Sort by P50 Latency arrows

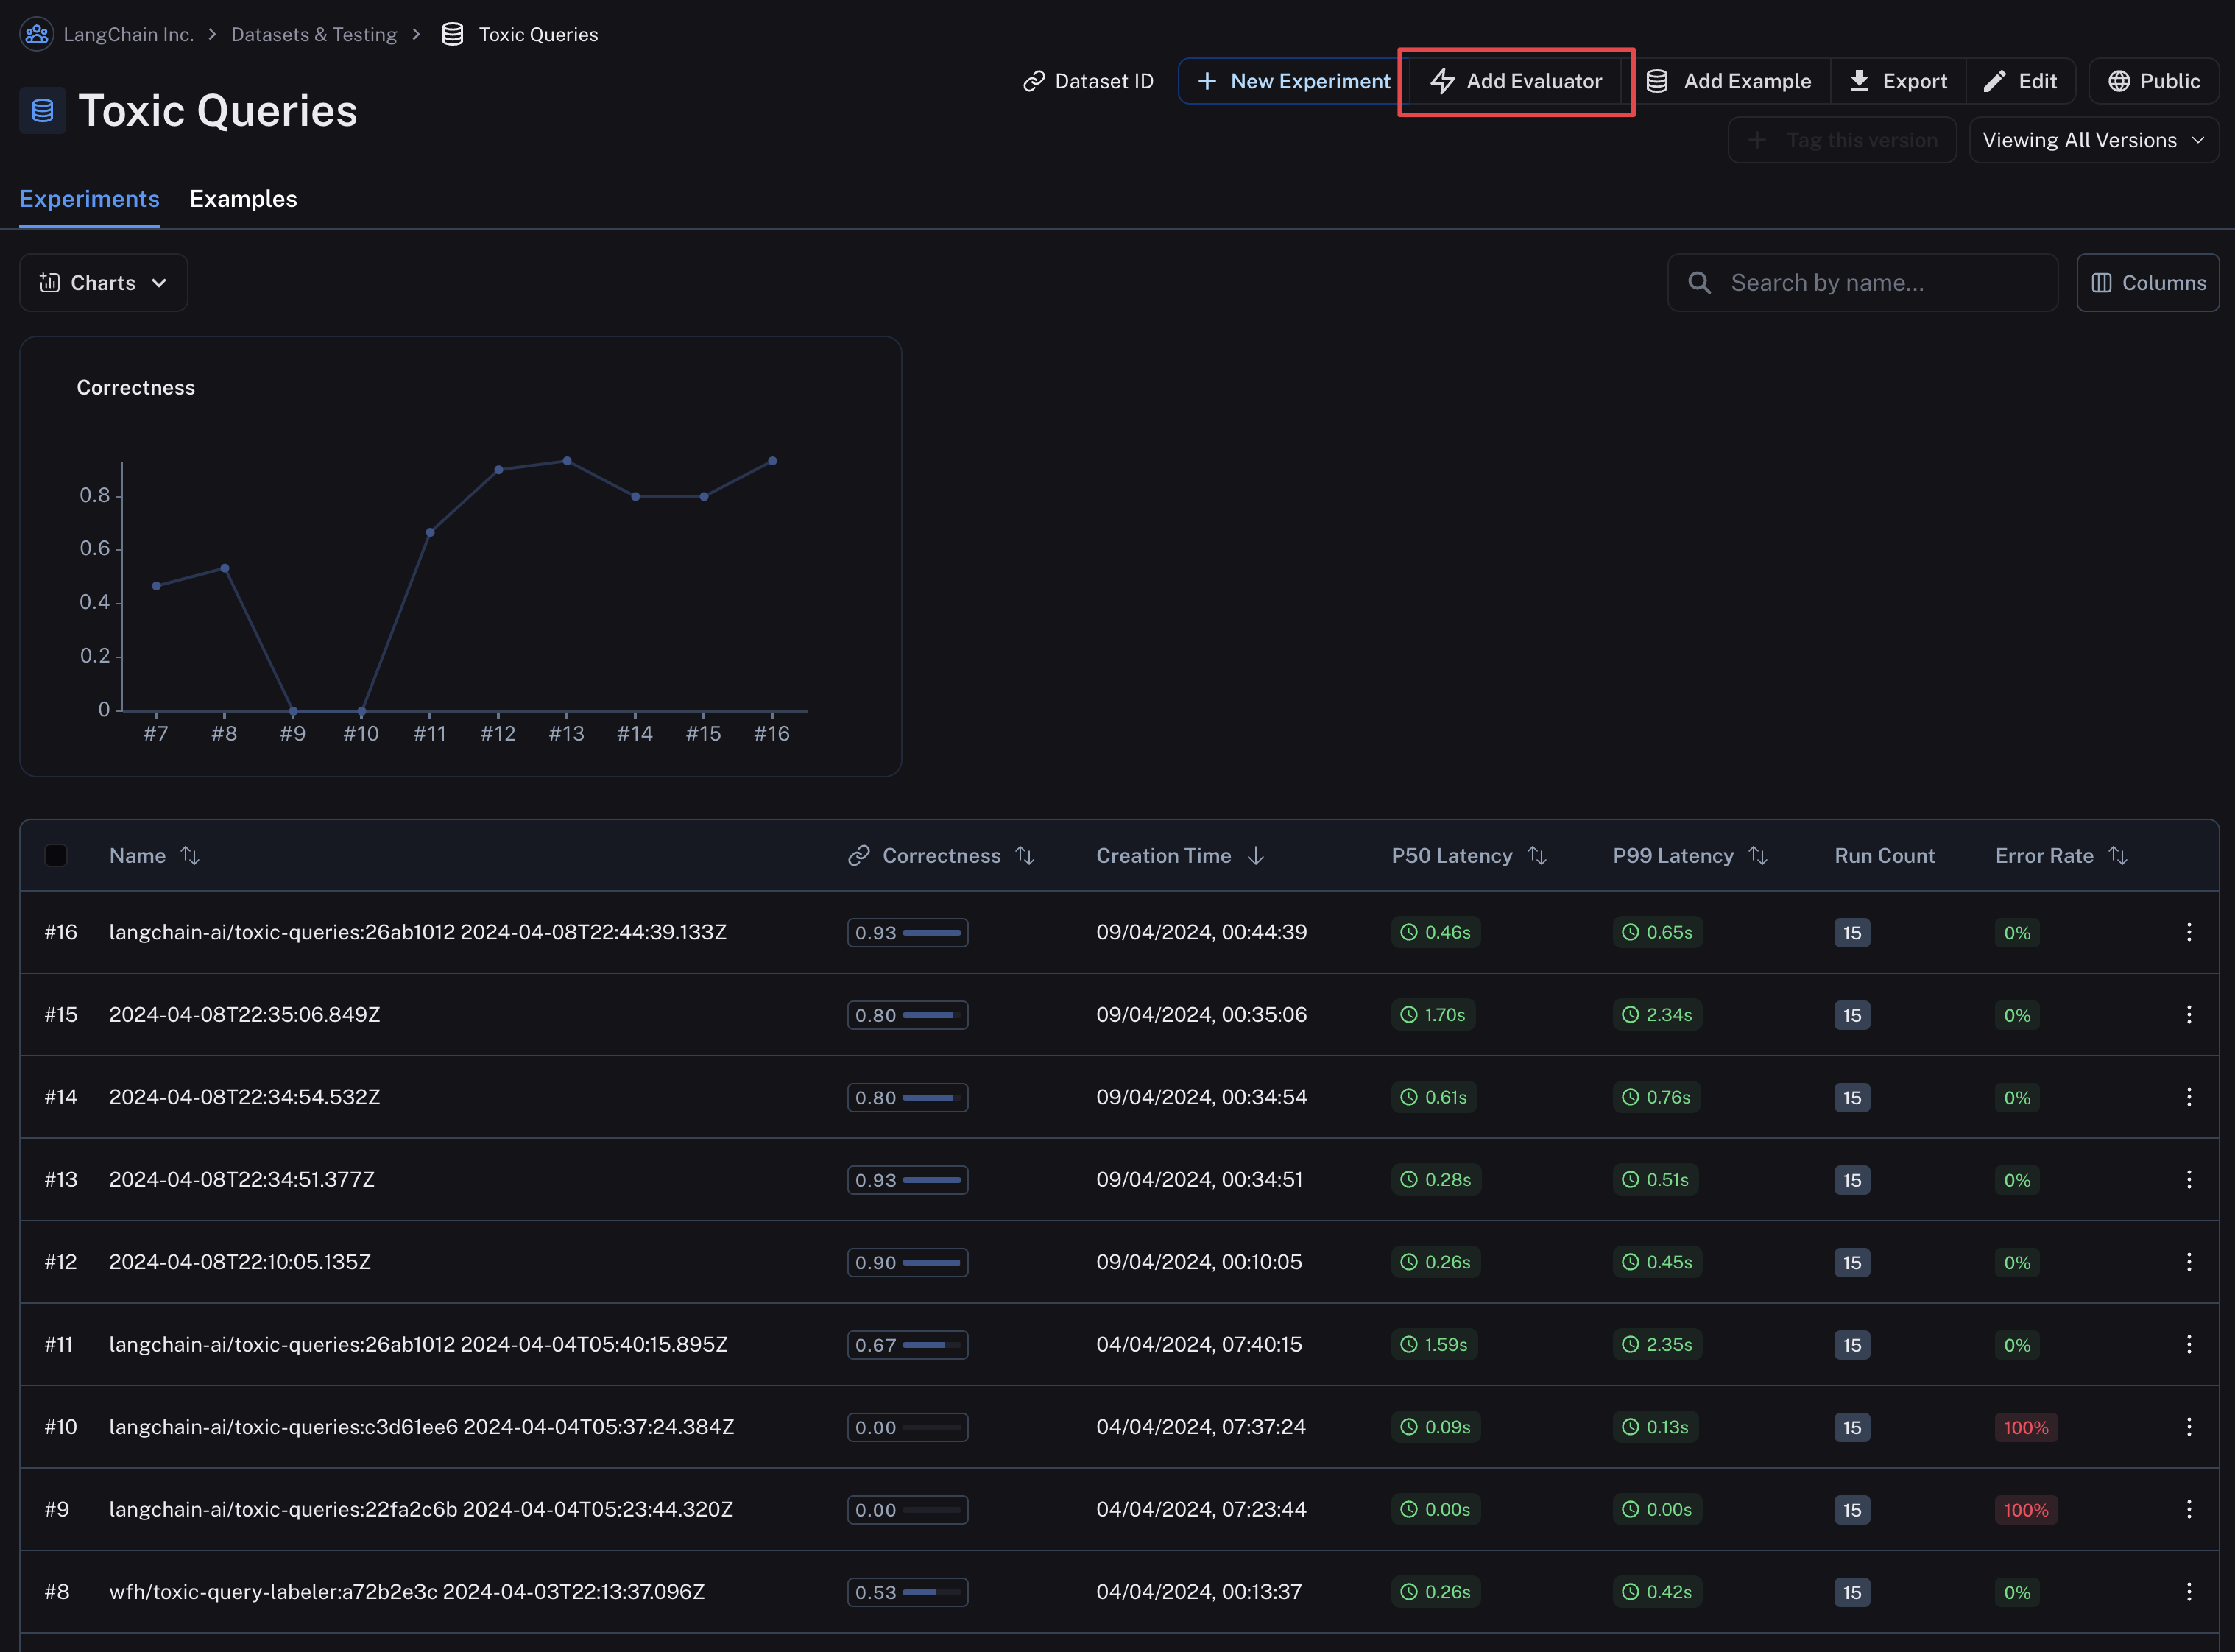pyautogui.click(x=1538, y=856)
